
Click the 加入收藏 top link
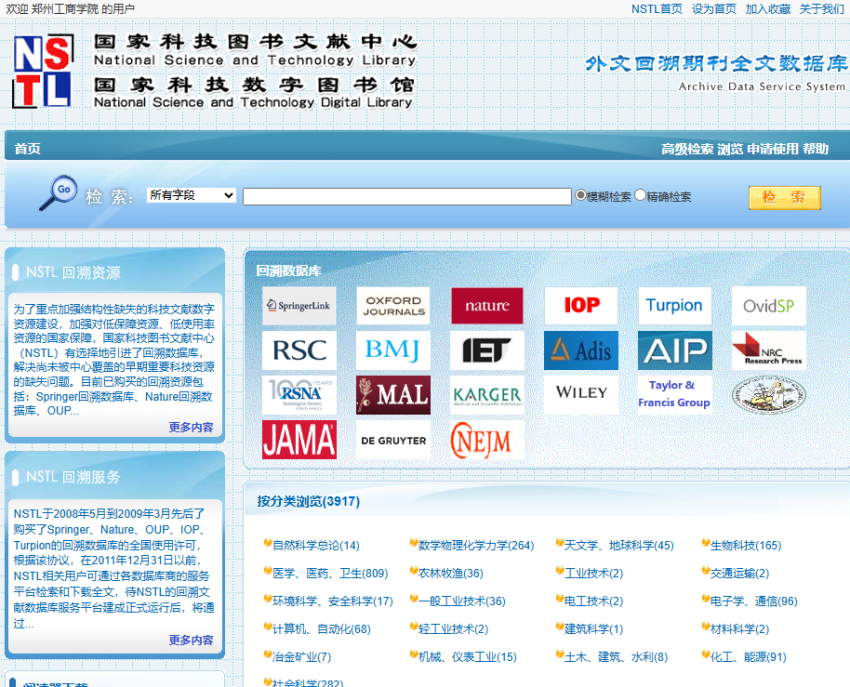768,9
